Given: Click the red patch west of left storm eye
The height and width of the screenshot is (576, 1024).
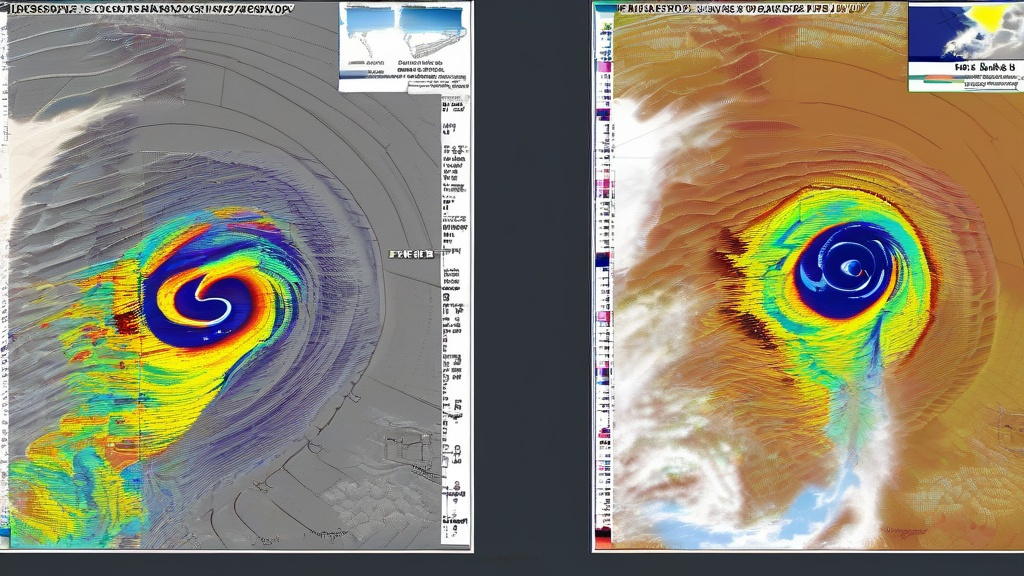Looking at the screenshot, I should pos(127,323).
